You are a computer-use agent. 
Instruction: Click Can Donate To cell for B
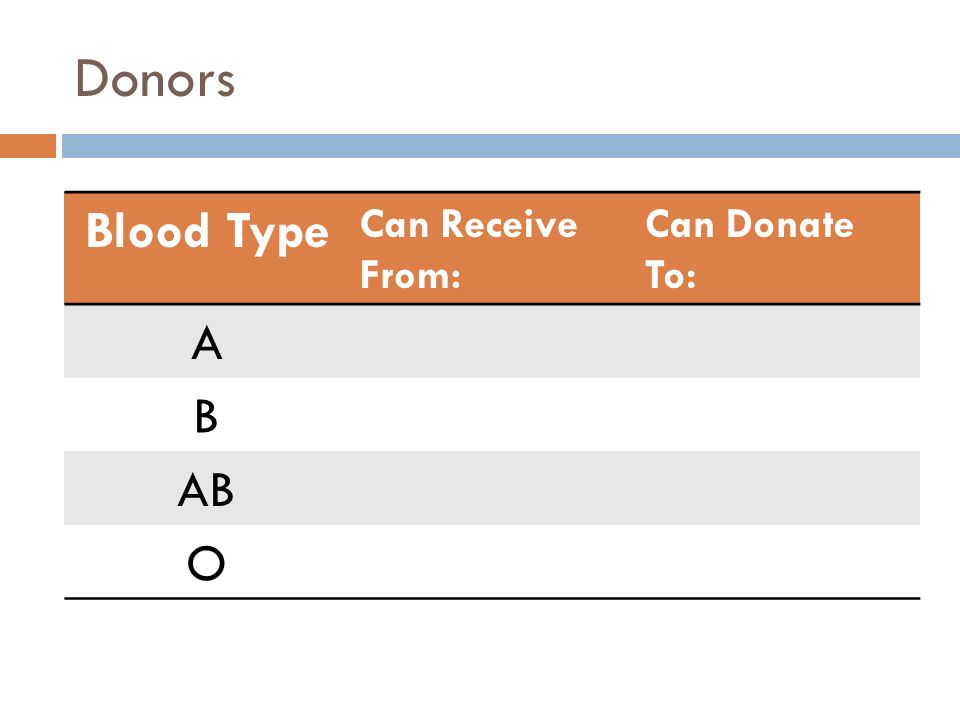coord(777,415)
